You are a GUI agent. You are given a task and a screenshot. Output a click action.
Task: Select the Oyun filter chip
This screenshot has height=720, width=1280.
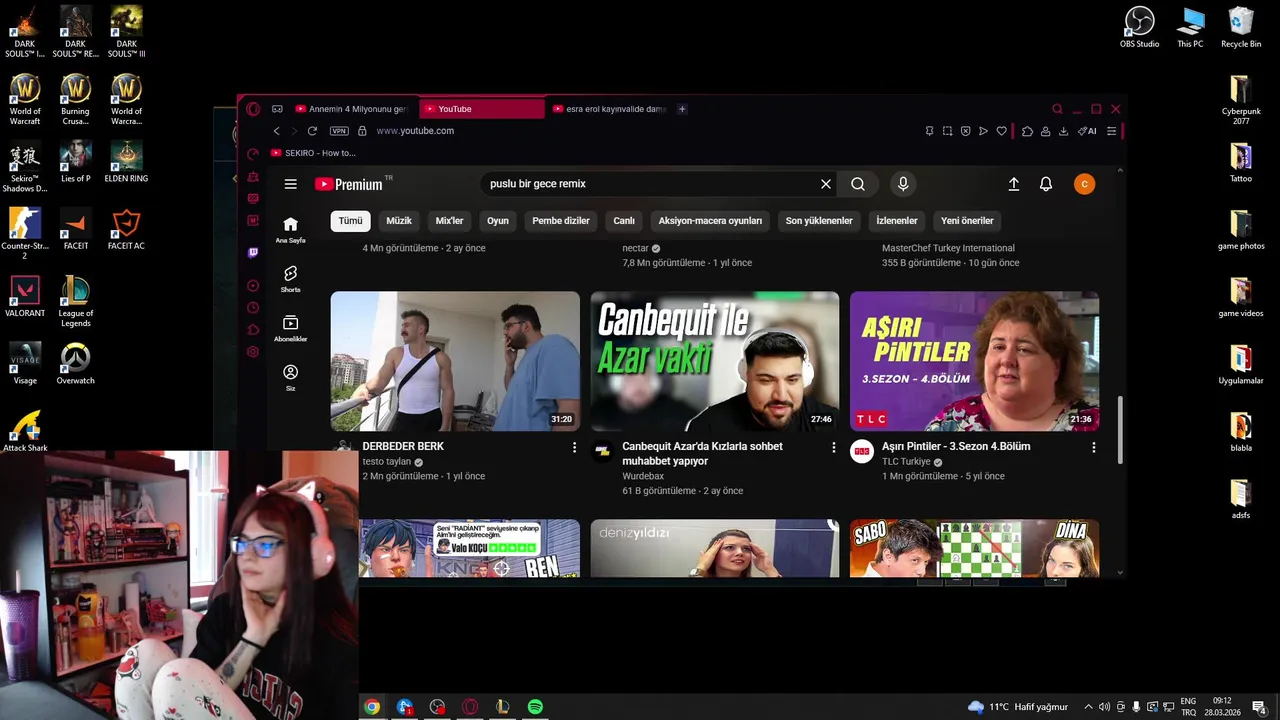coord(498,221)
